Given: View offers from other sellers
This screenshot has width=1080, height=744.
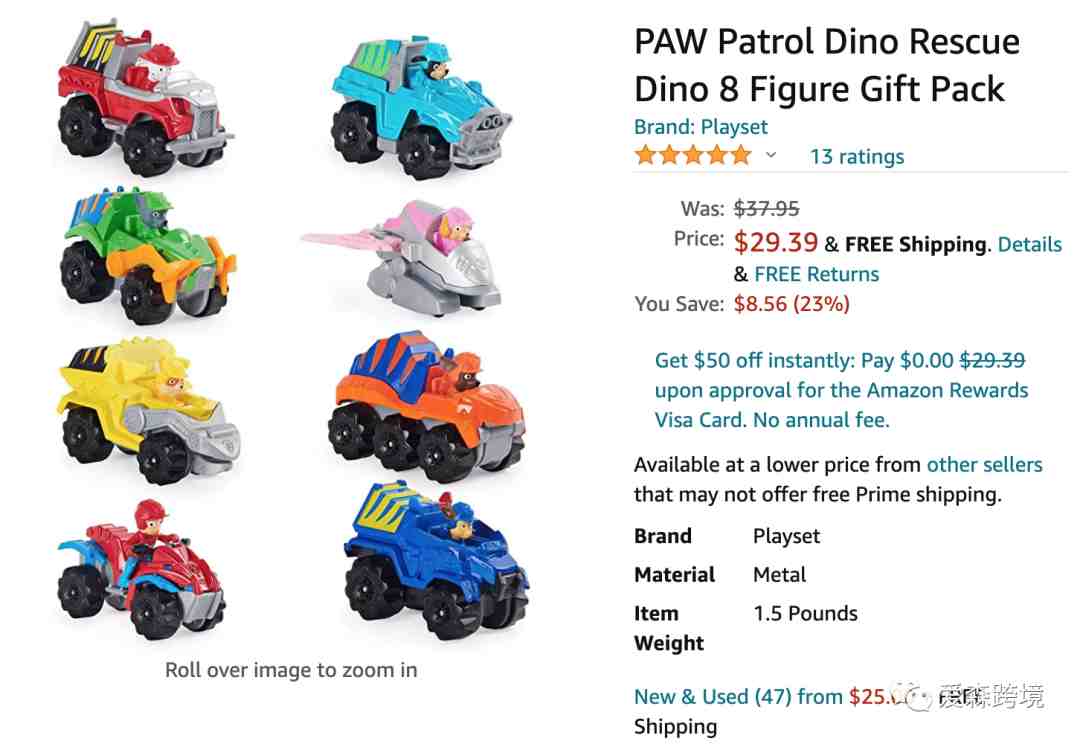Looking at the screenshot, I should [x=984, y=464].
